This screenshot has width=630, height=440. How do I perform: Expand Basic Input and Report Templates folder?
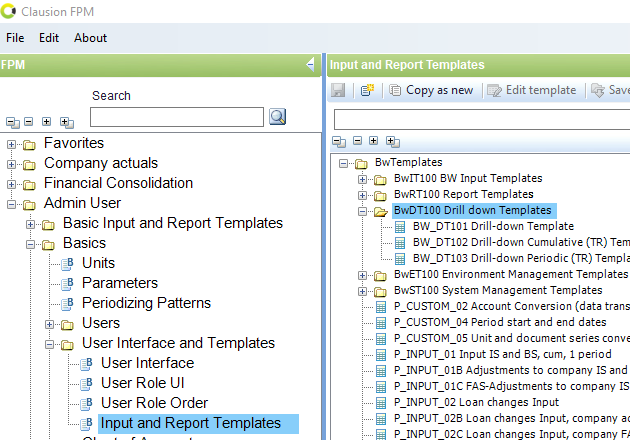pos(31,225)
